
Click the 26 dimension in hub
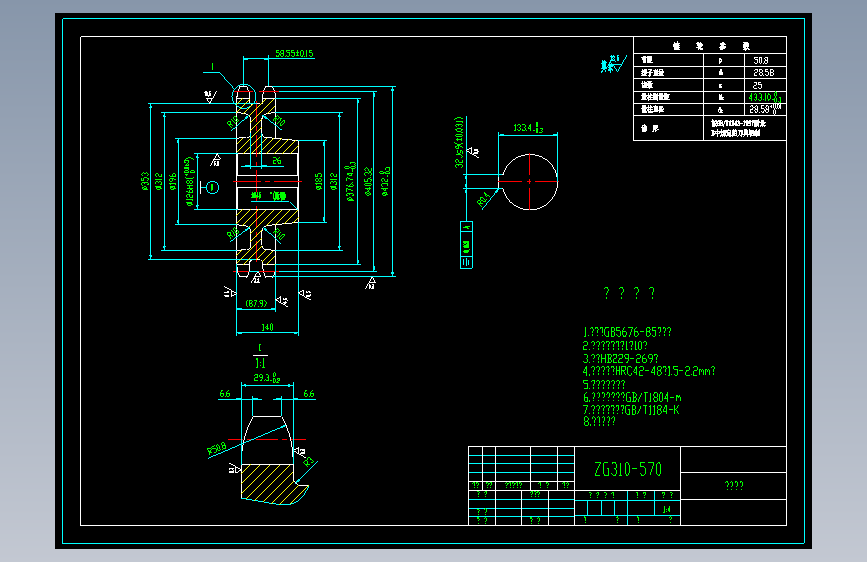tap(277, 160)
